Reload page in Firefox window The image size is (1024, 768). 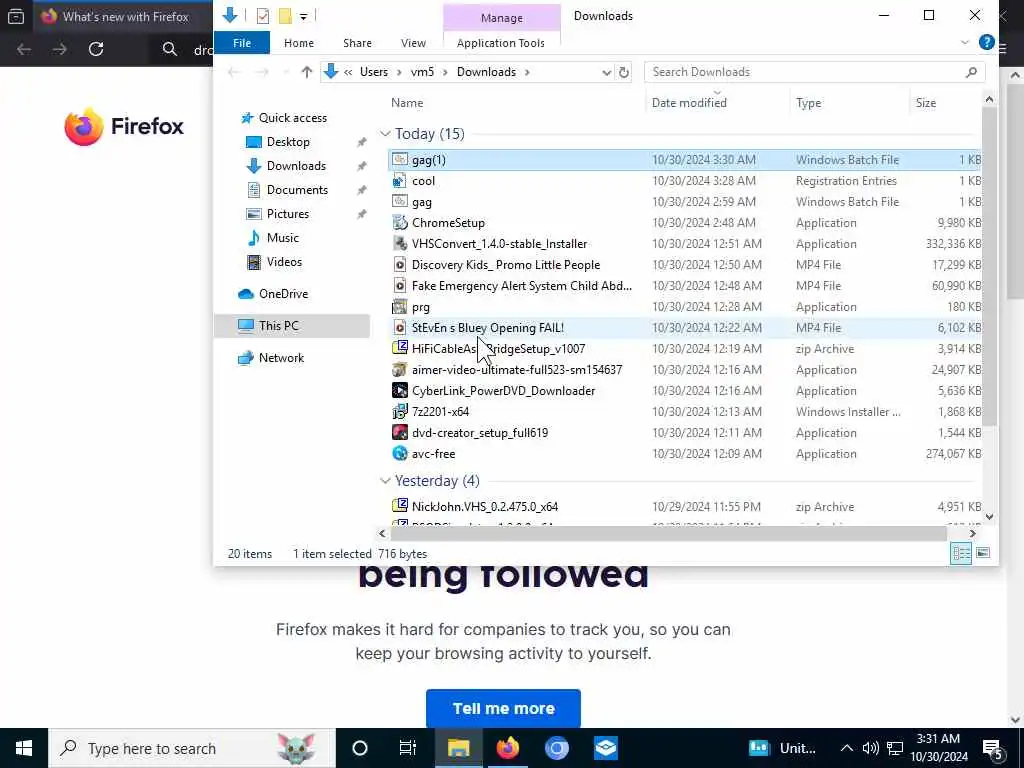pyautogui.click(x=96, y=49)
